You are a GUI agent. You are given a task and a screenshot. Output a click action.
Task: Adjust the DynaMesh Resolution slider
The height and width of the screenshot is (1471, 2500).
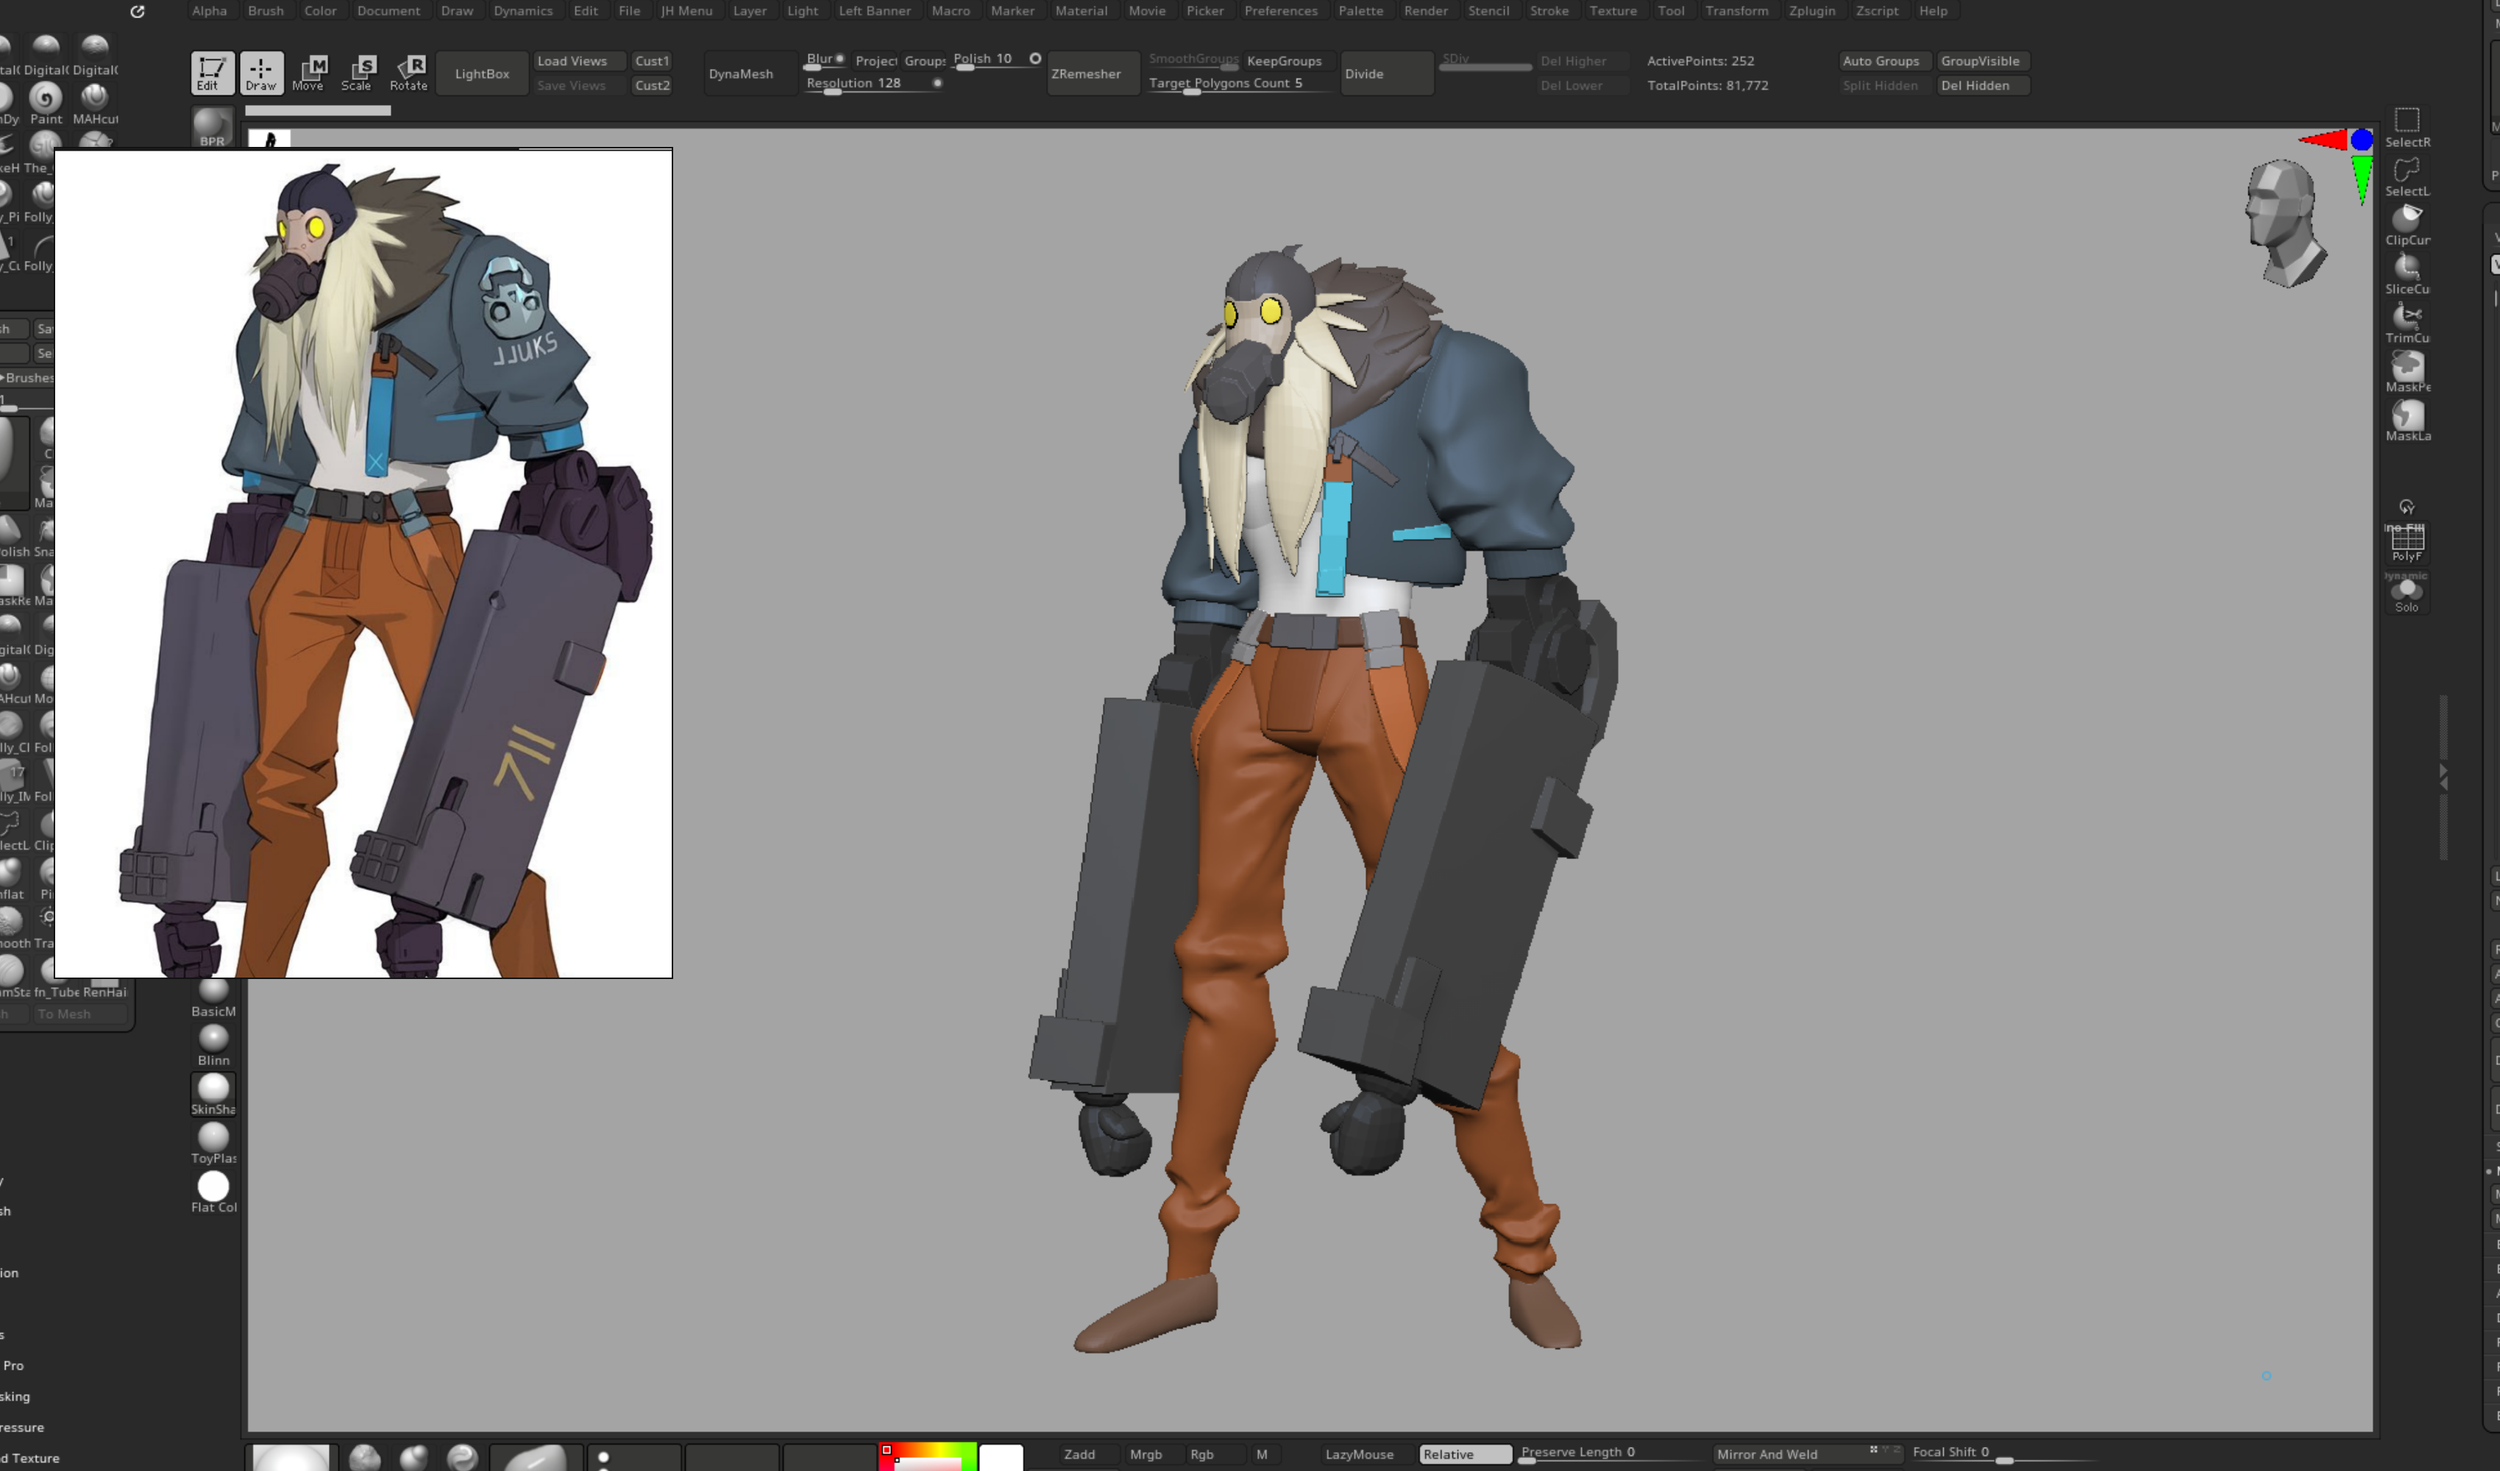click(874, 85)
